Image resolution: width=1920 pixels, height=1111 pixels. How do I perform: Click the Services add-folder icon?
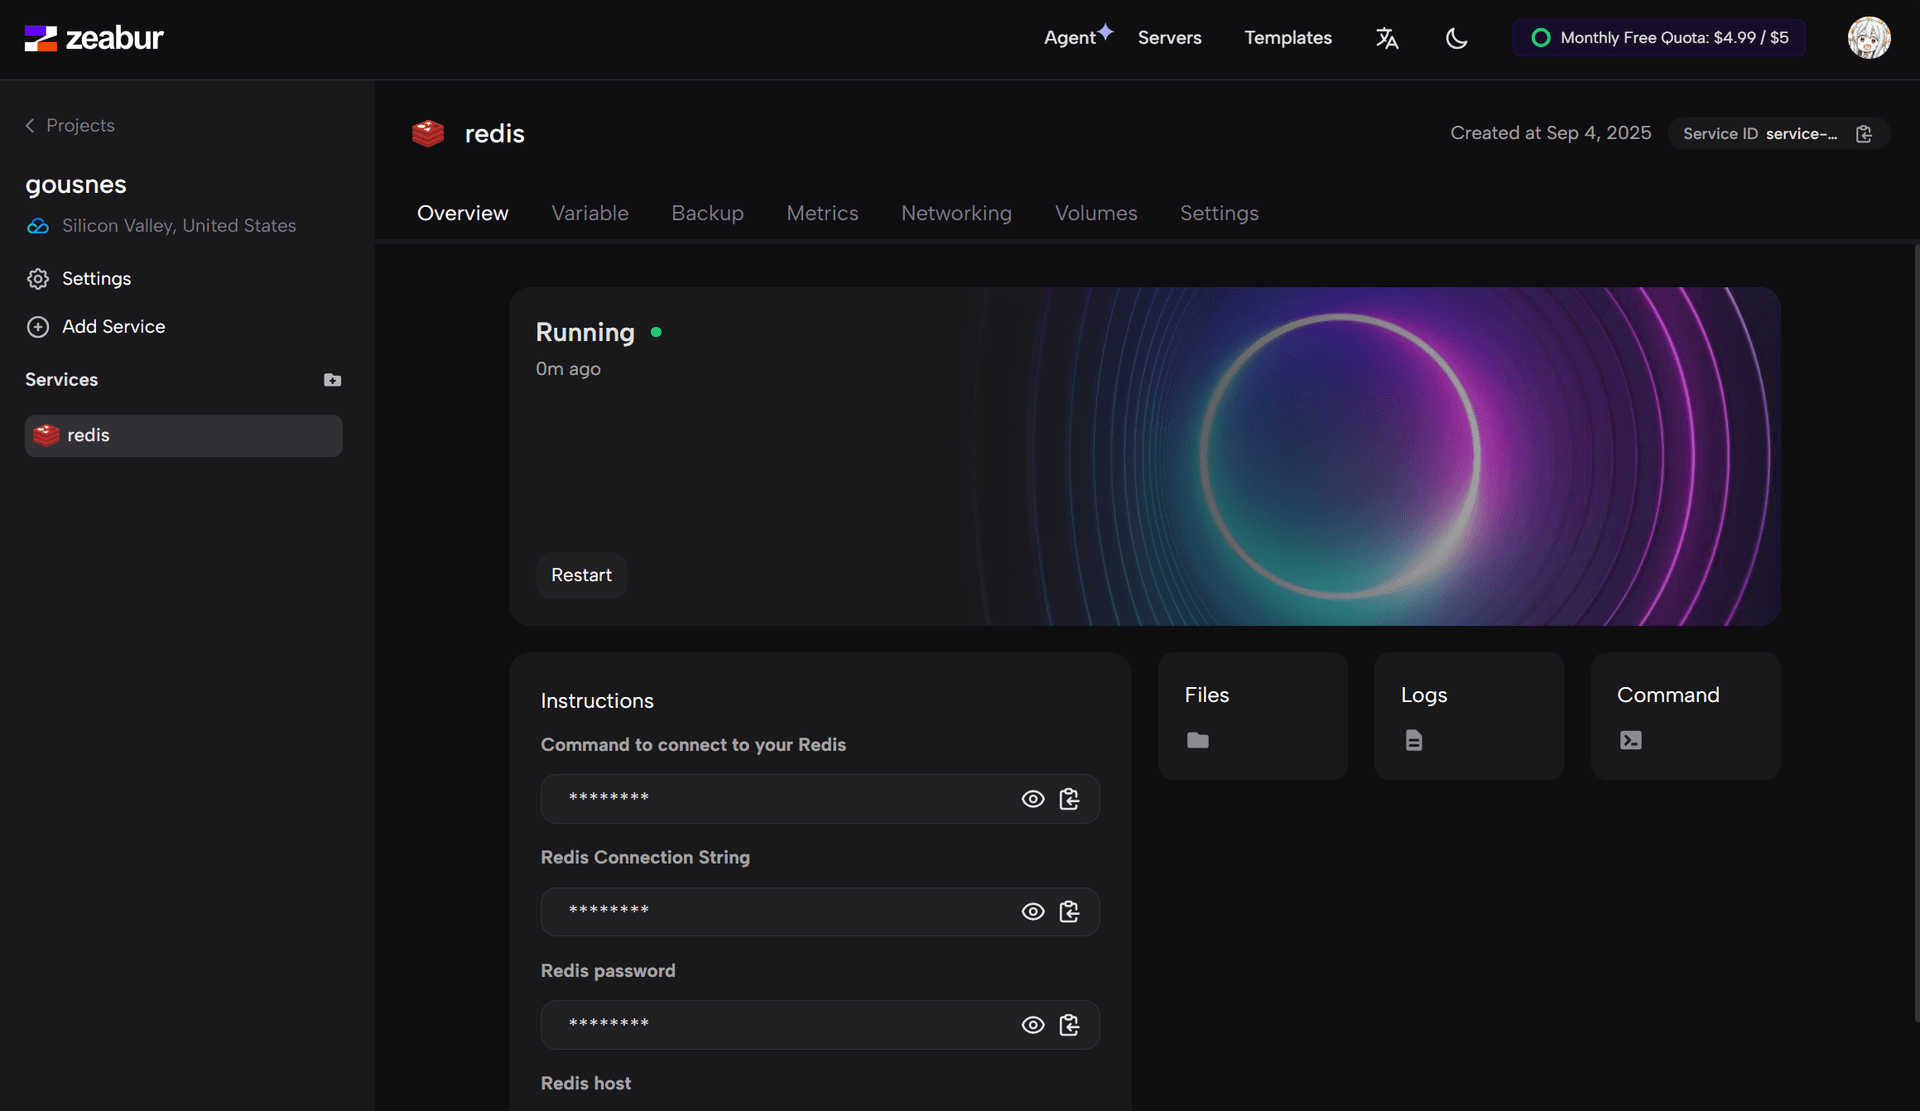[x=332, y=380]
